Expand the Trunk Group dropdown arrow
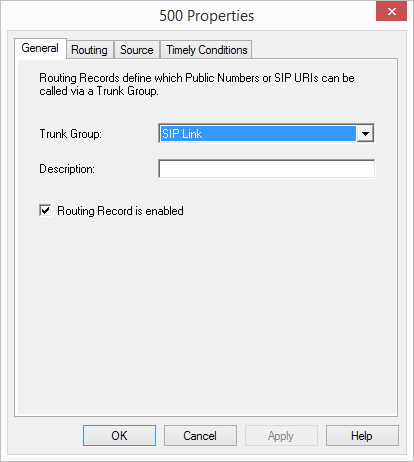This screenshot has width=414, height=462. pyautogui.click(x=365, y=134)
